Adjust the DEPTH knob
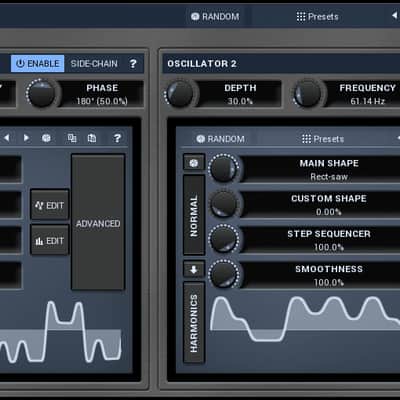400x400 pixels. click(180, 94)
